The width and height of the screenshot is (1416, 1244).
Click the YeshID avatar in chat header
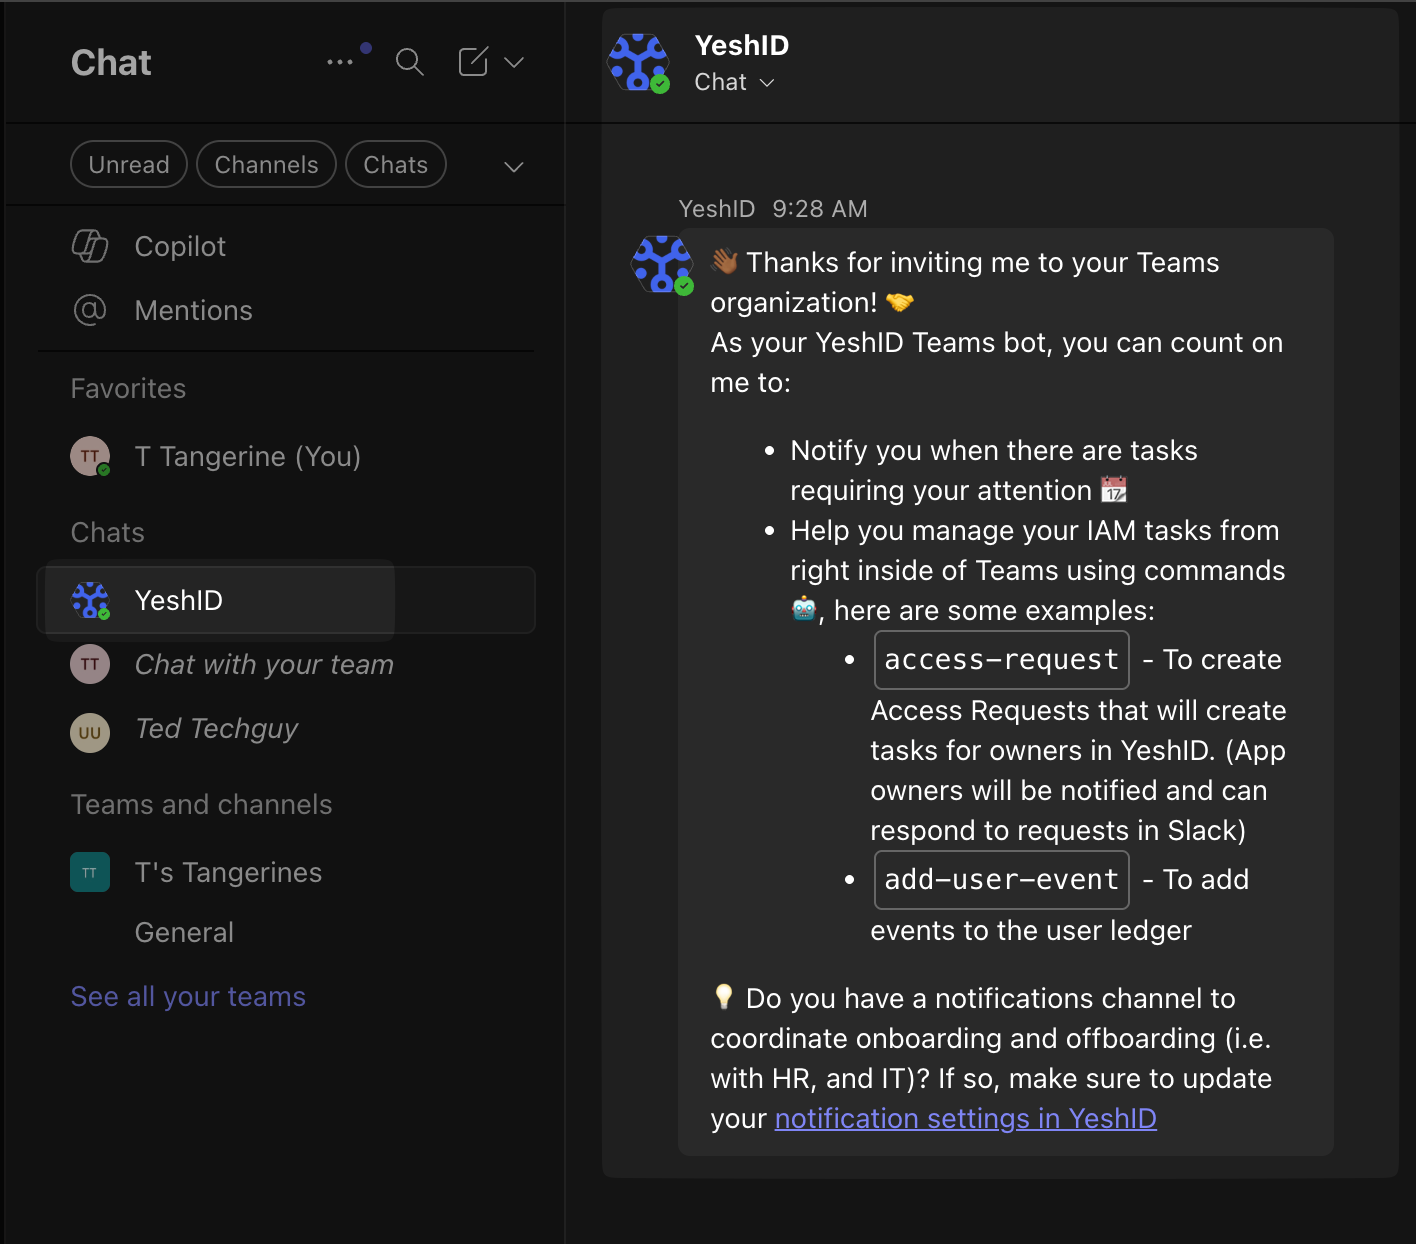[639, 62]
